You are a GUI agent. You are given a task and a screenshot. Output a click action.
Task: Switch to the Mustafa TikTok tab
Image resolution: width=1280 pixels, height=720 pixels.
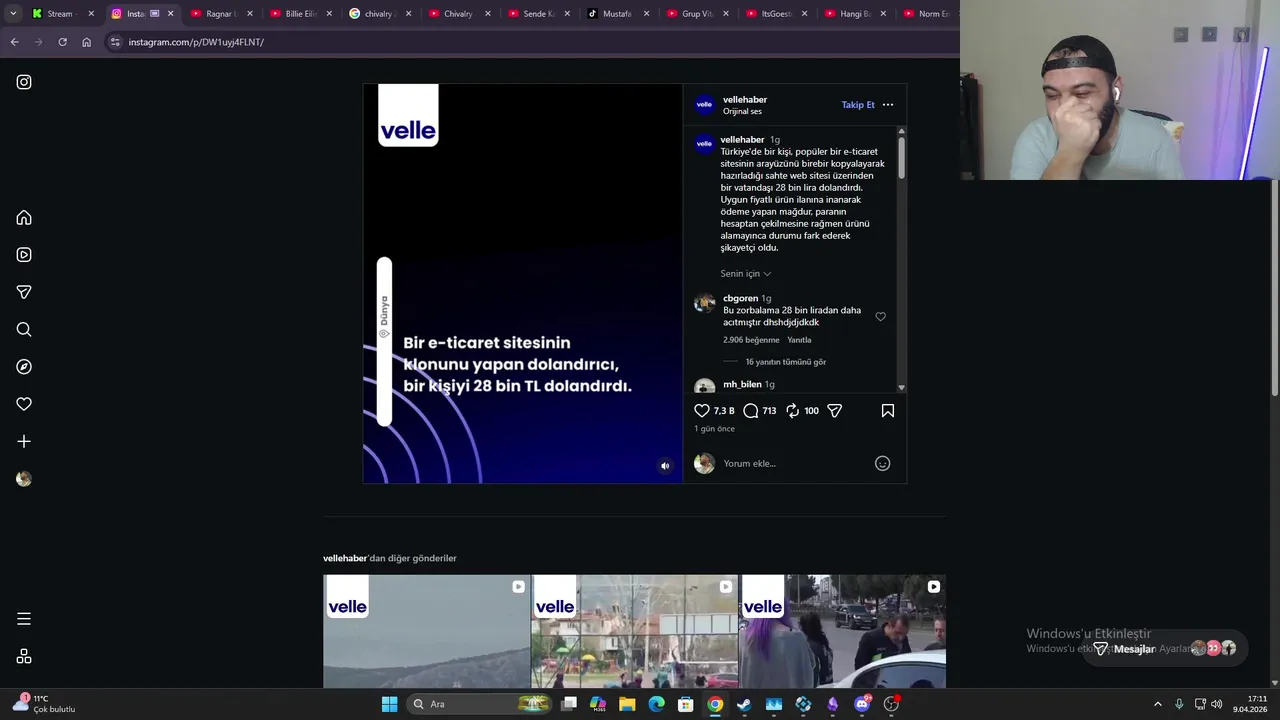click(x=617, y=14)
